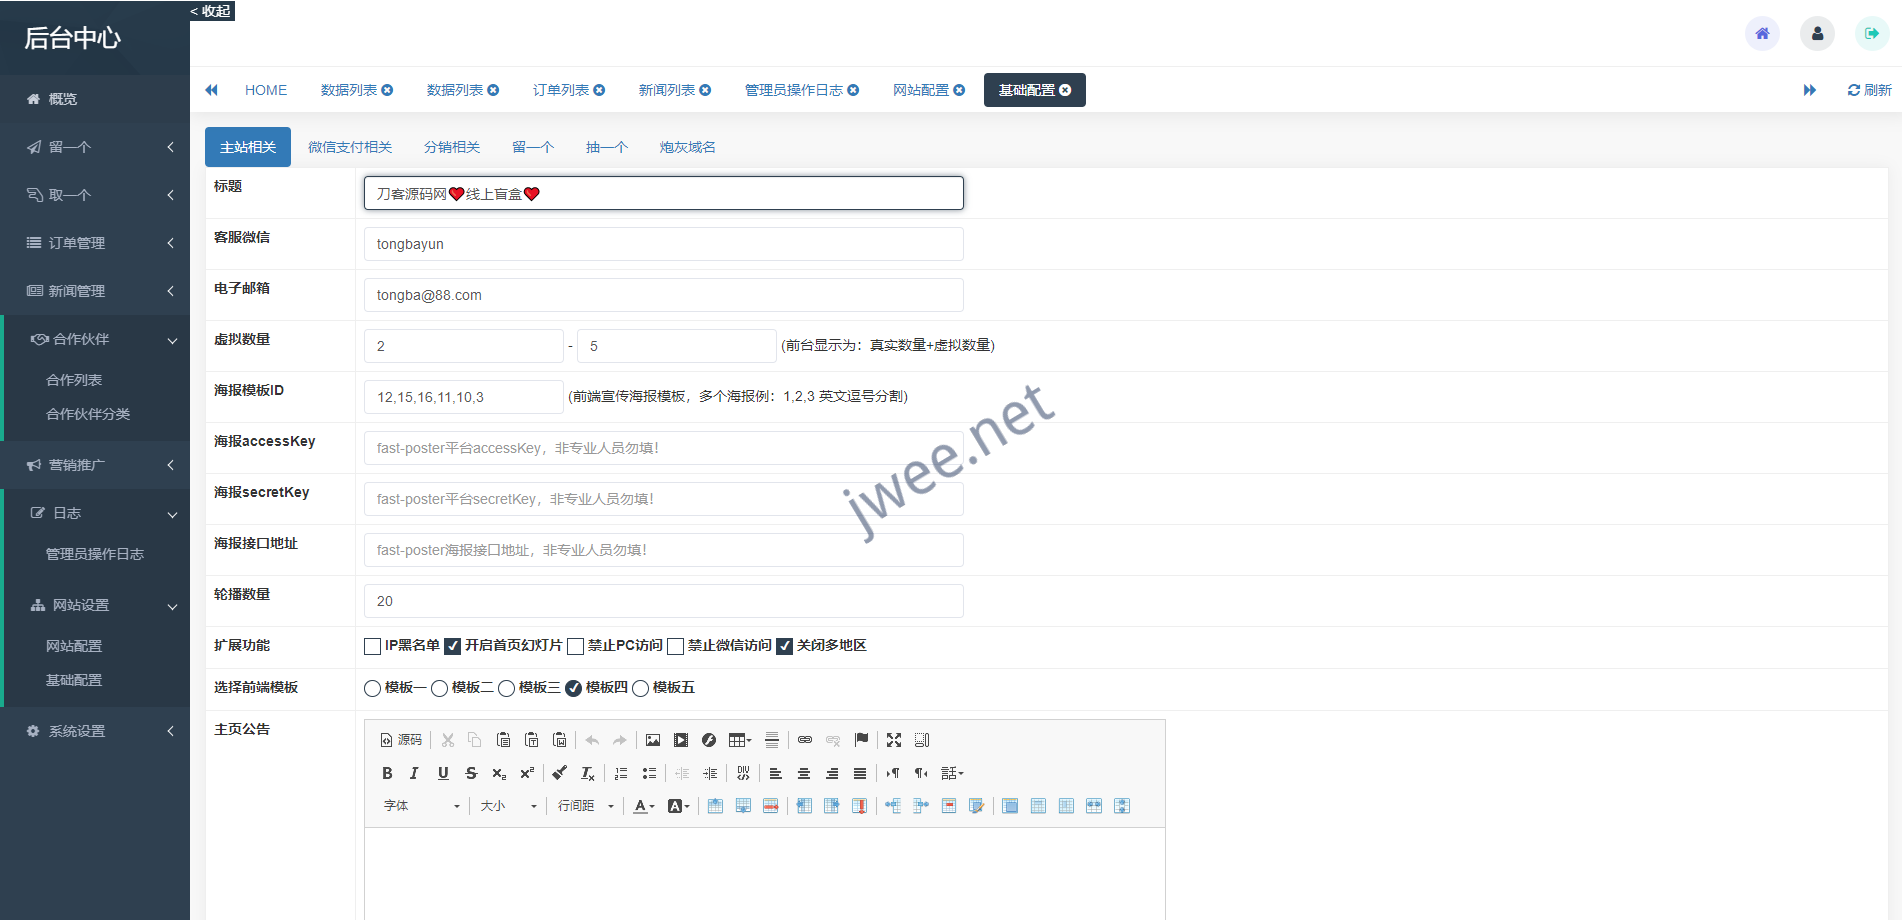Center-align the text
Image resolution: width=1902 pixels, height=920 pixels.
[x=804, y=773]
